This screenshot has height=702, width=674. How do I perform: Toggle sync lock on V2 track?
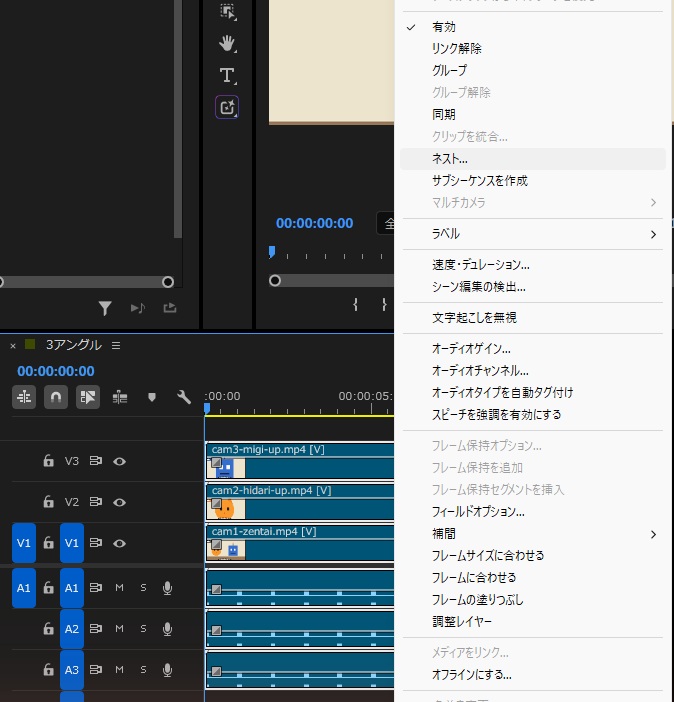pyautogui.click(x=95, y=502)
